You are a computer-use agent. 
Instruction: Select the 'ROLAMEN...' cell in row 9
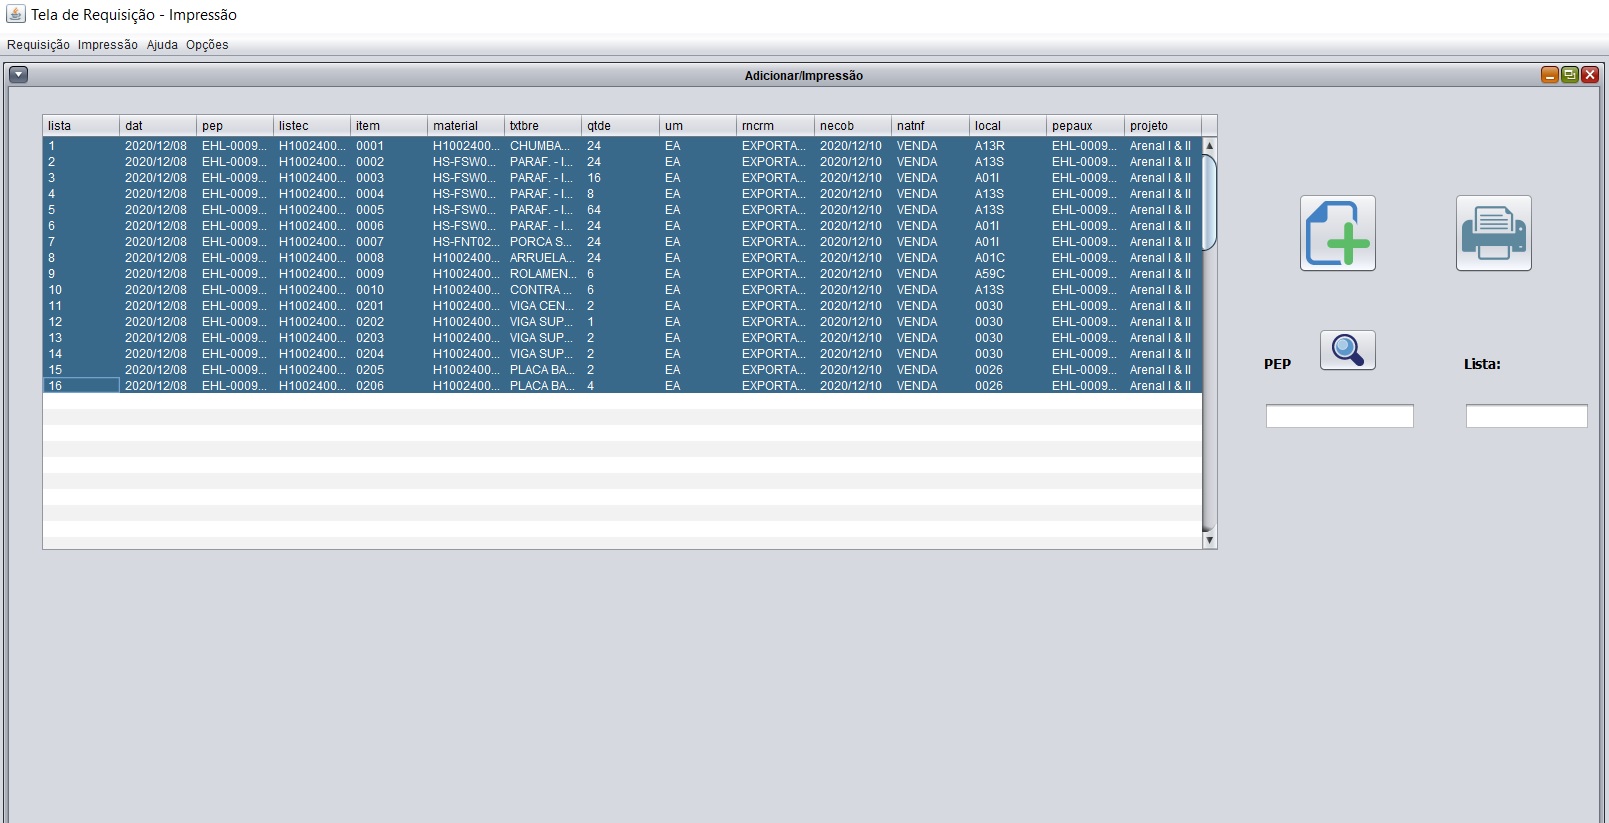543,274
